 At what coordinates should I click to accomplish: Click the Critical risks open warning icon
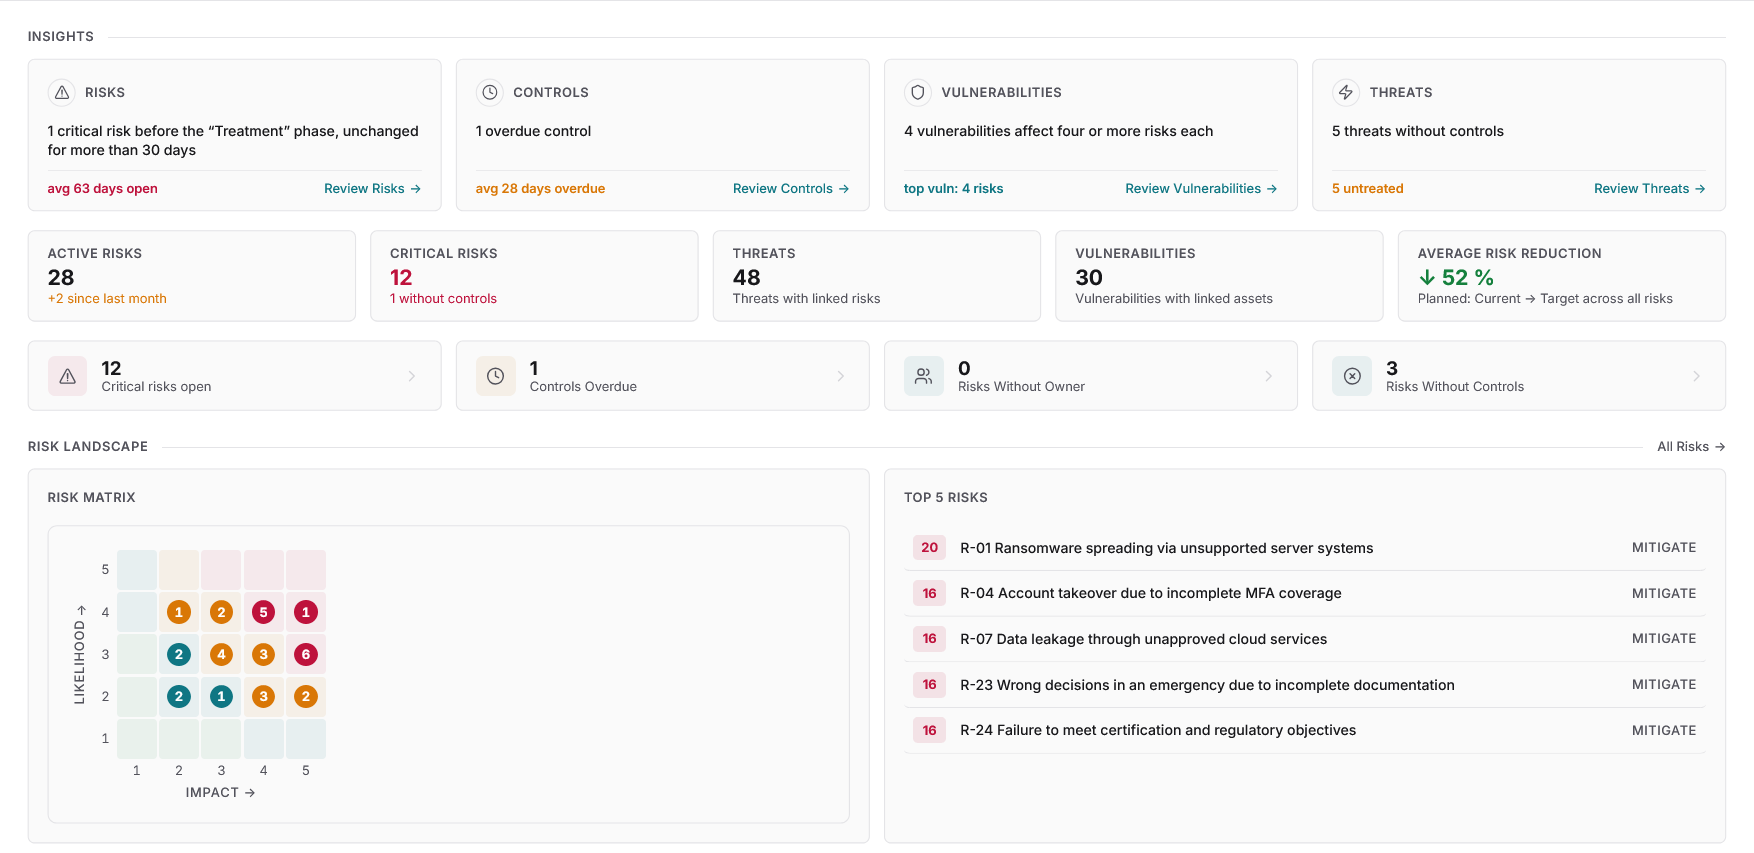pos(68,376)
